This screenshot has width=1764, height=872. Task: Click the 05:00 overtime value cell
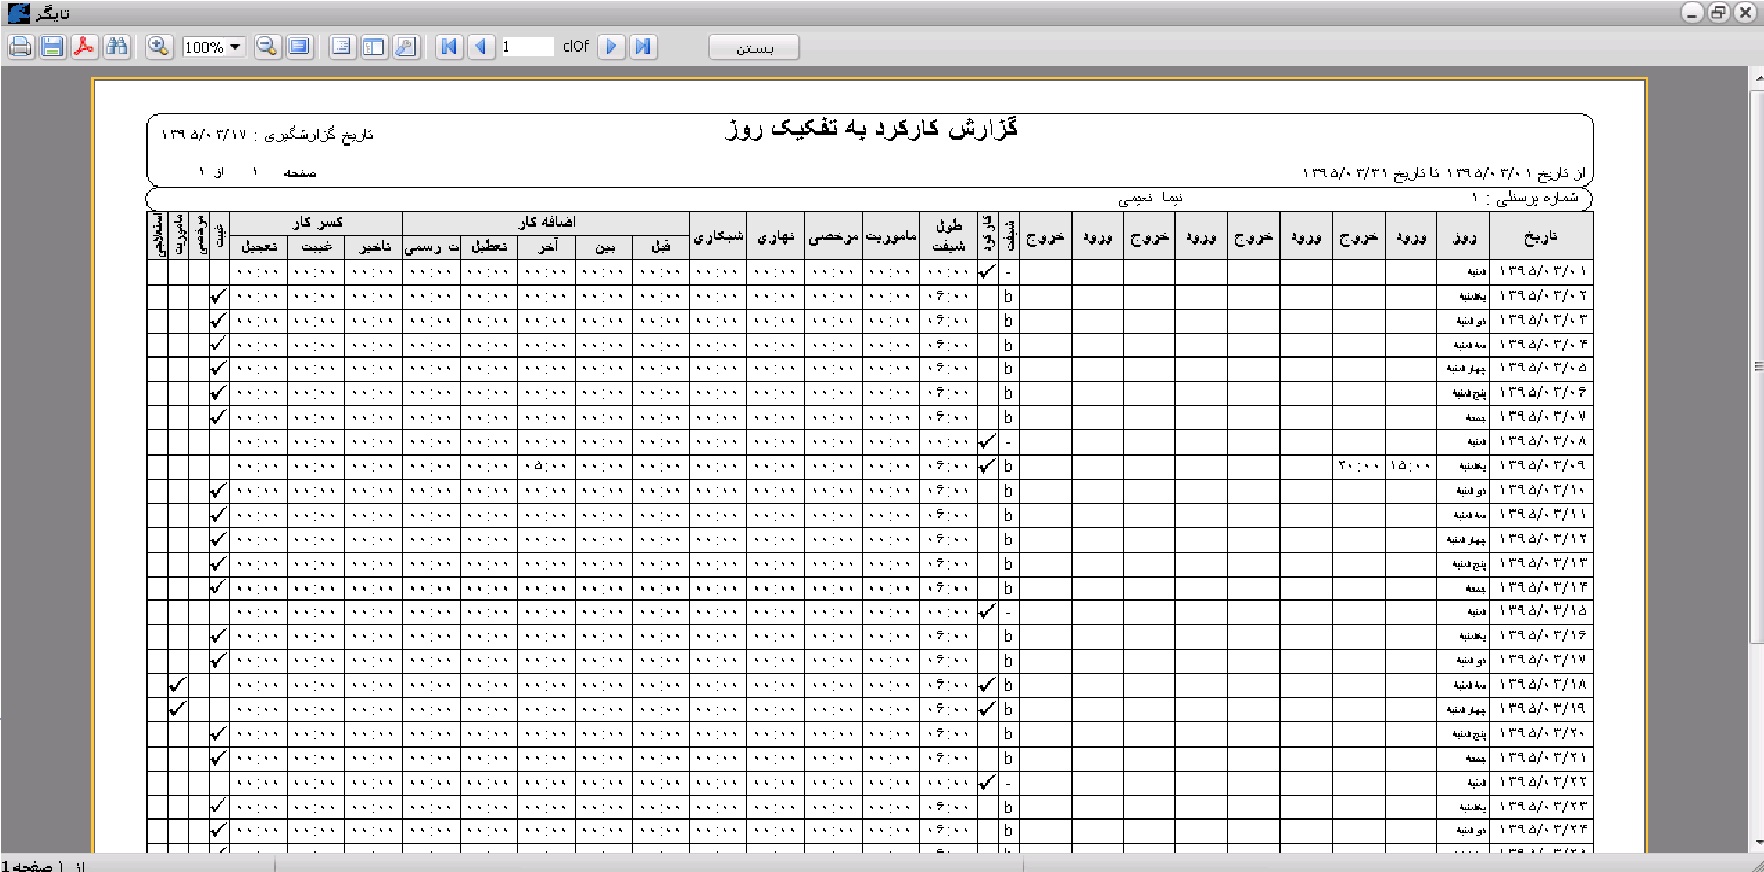(x=546, y=466)
